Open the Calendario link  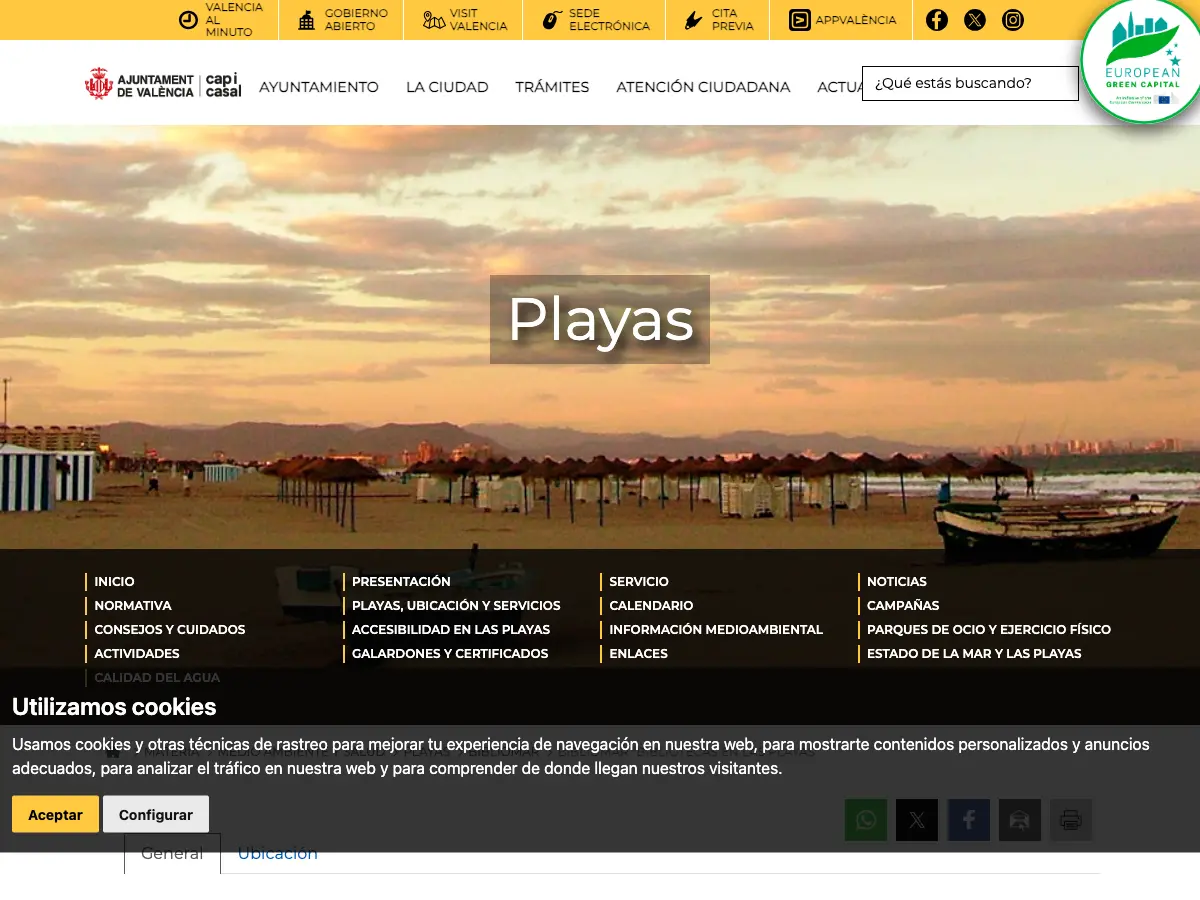point(651,605)
